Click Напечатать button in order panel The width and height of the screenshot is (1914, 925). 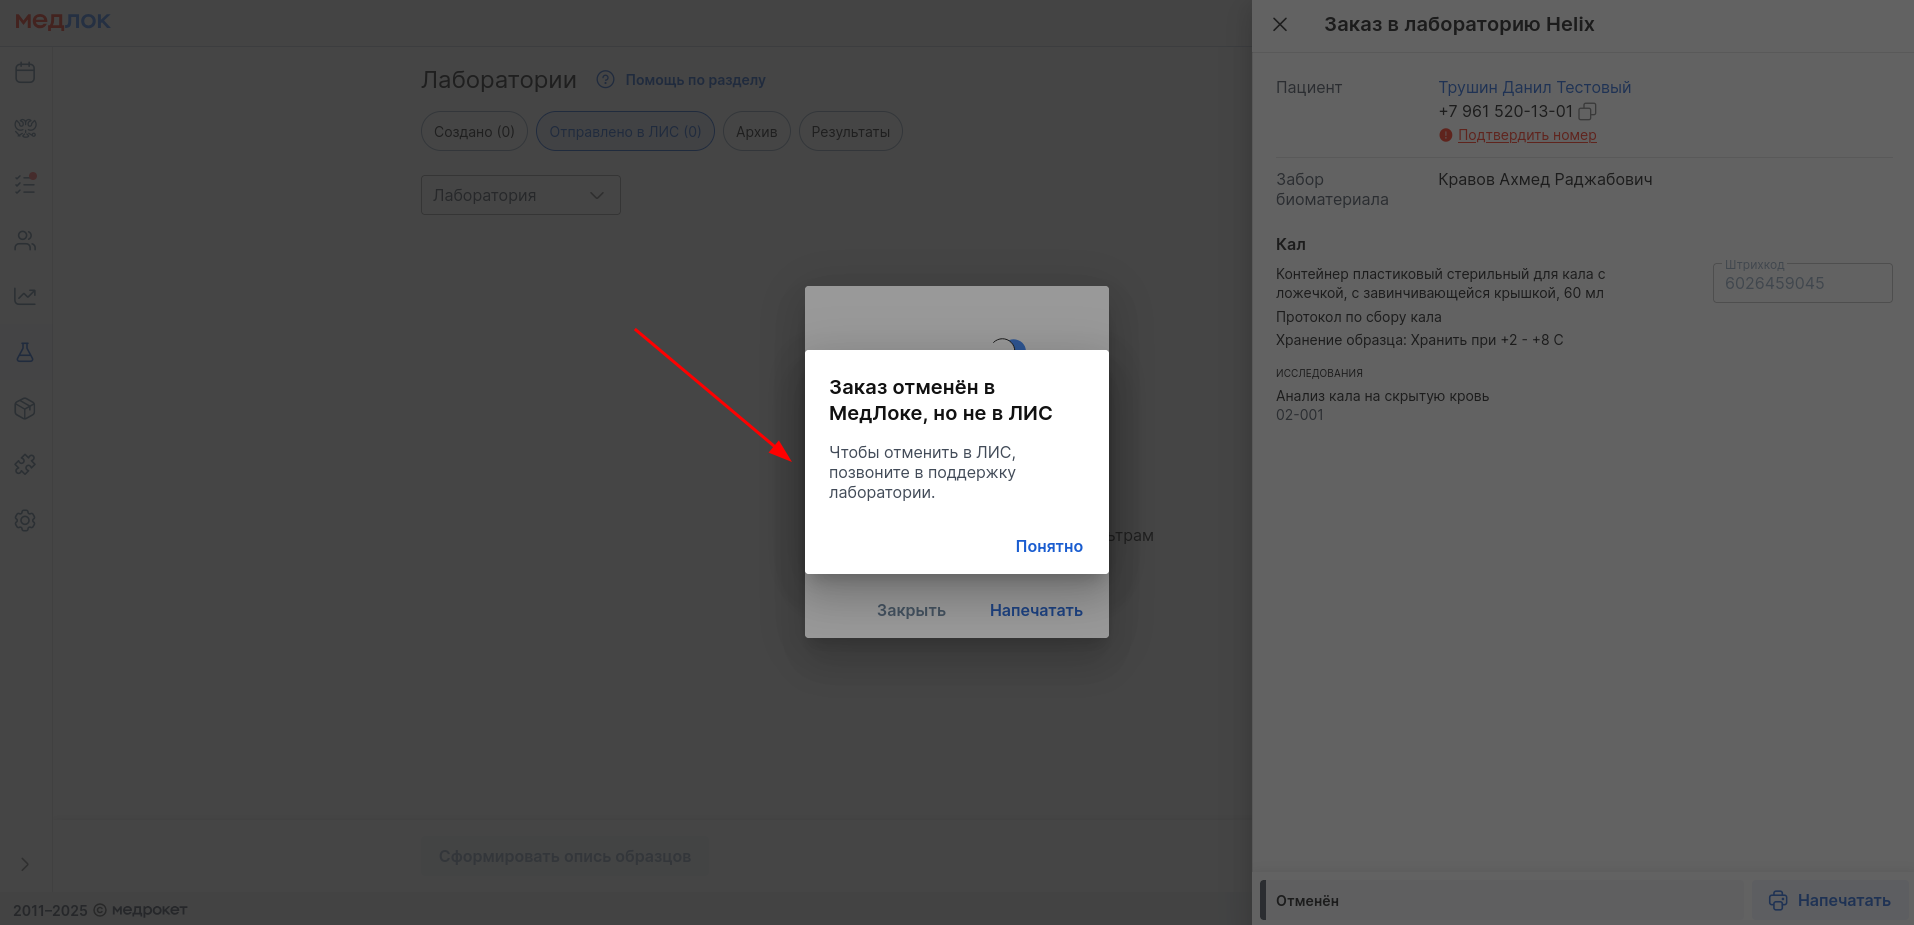pos(1830,900)
